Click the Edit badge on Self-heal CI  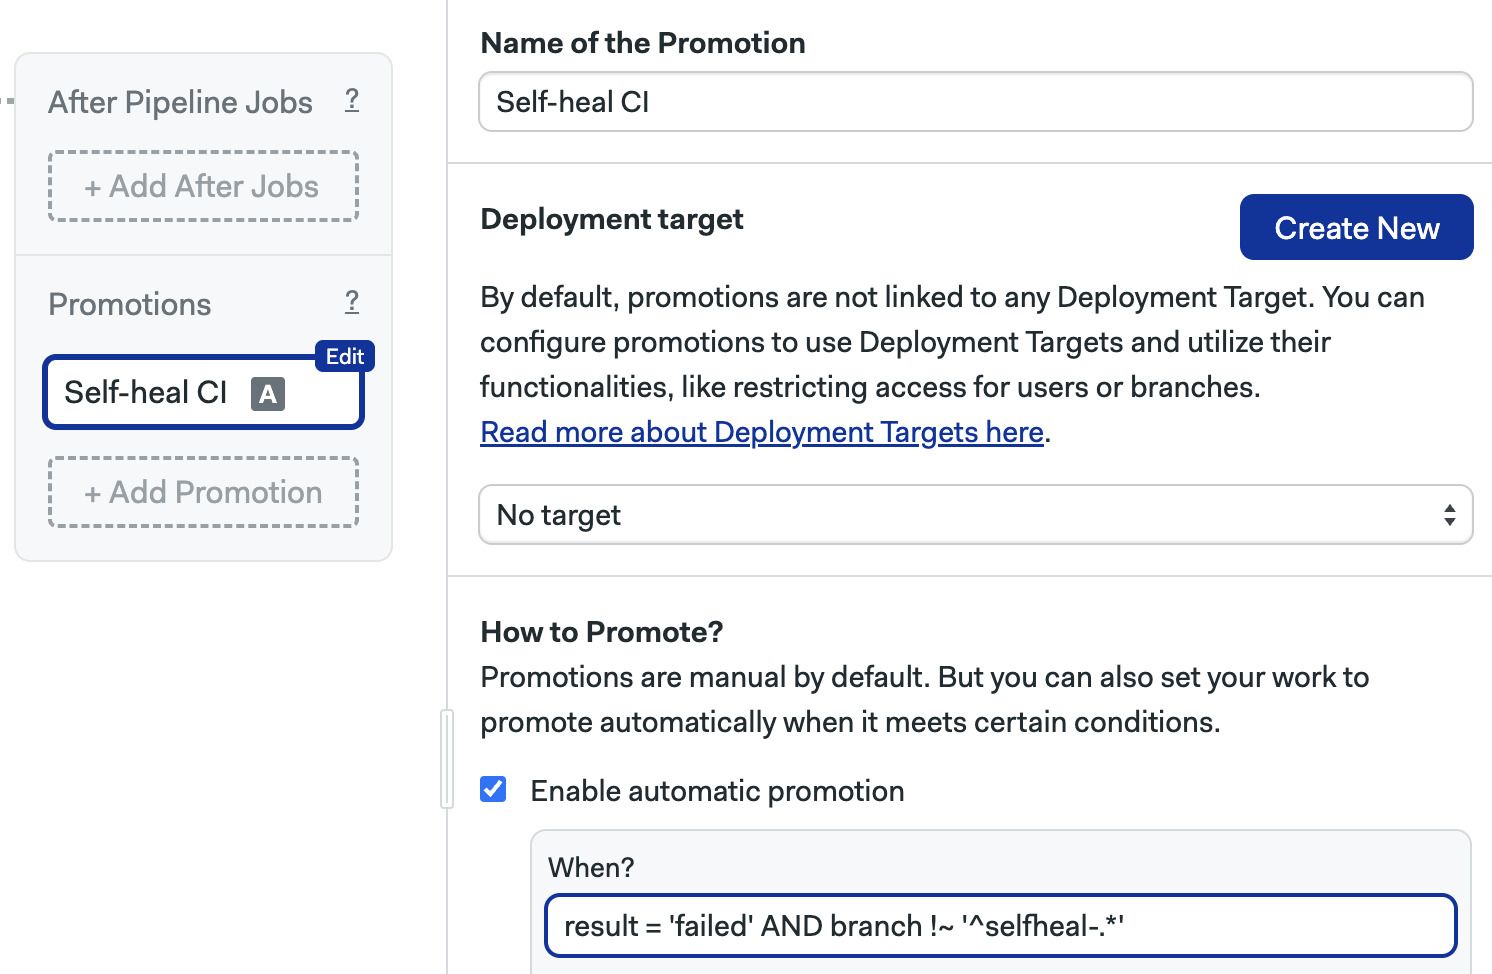click(x=344, y=356)
